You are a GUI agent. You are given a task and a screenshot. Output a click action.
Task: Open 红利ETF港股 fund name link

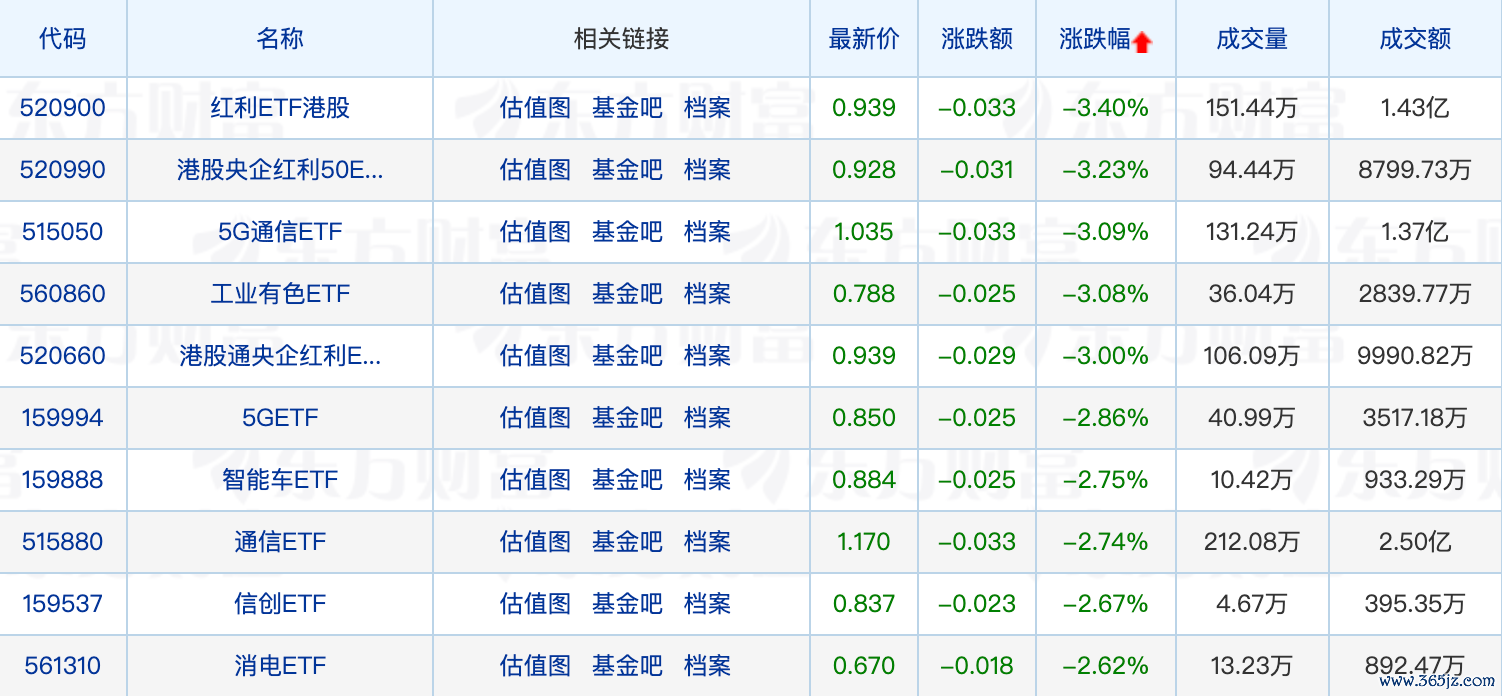[280, 108]
